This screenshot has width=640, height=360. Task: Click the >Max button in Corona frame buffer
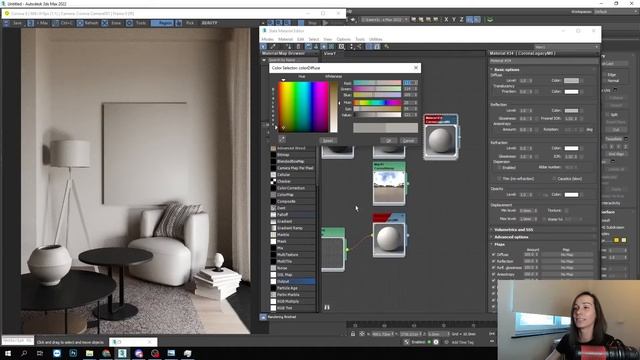point(42,23)
